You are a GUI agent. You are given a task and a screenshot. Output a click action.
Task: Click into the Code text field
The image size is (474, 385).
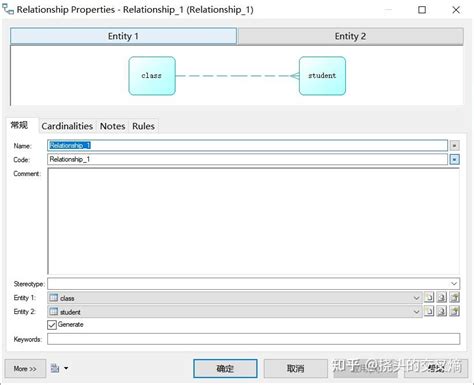pyautogui.click(x=247, y=159)
